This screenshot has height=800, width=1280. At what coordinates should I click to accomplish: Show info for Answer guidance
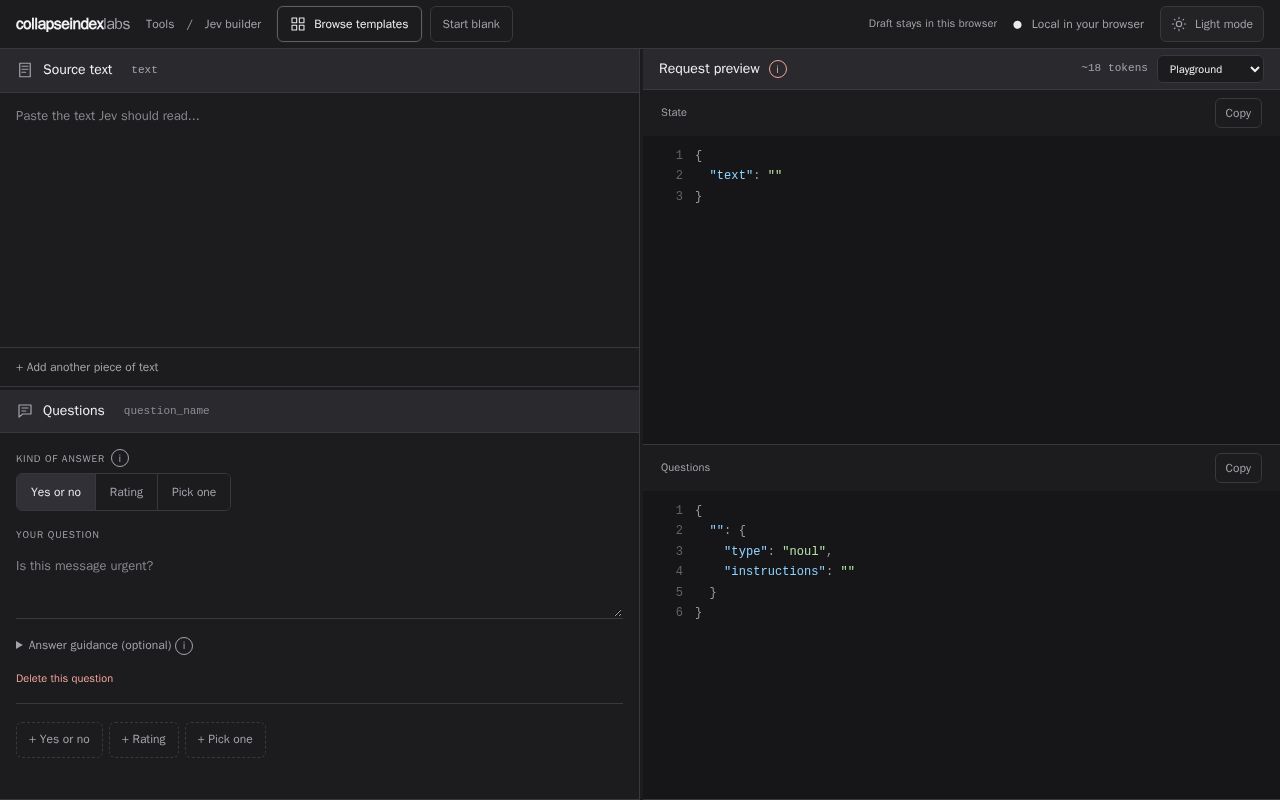184,646
